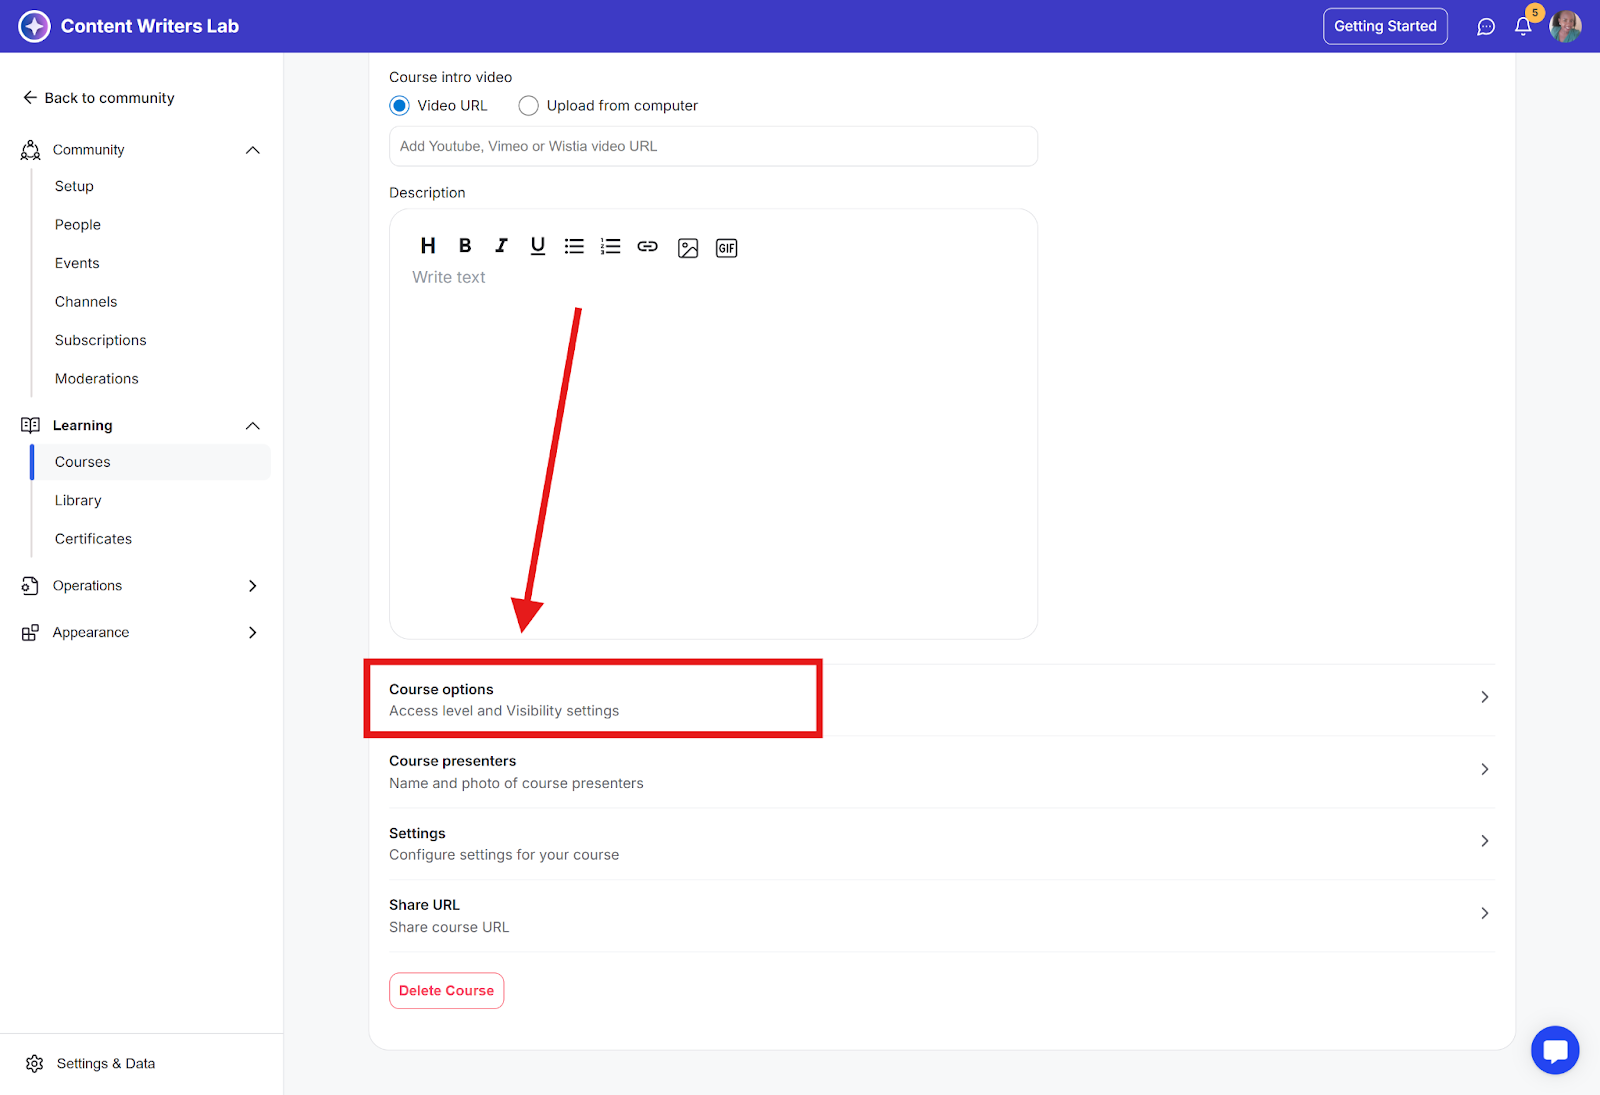This screenshot has height=1095, width=1600.
Task: Click the Delete Course button
Action: 446,991
